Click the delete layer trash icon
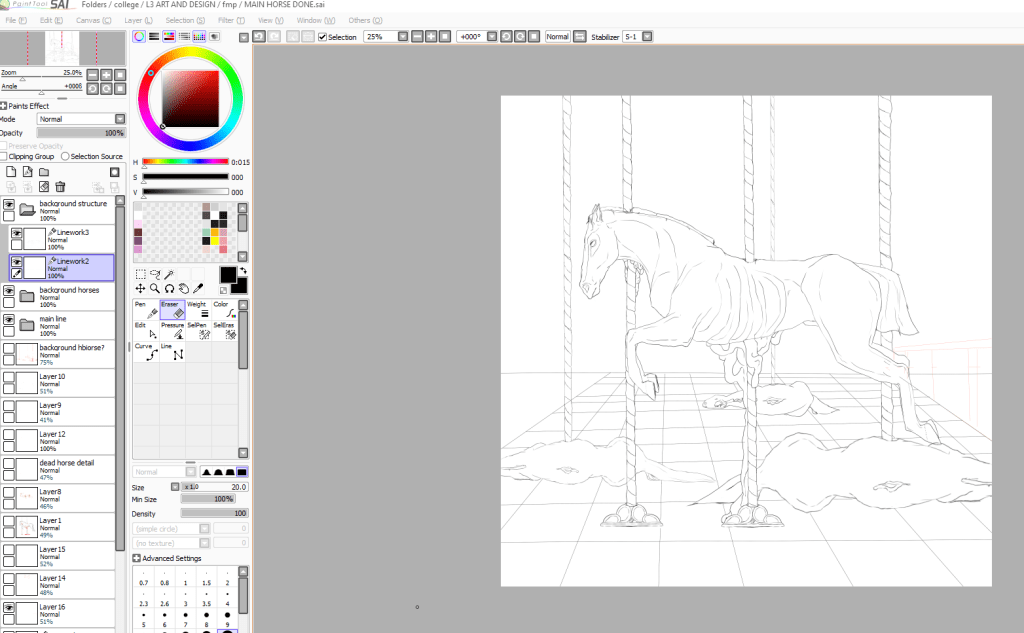1024x633 pixels. (60, 187)
